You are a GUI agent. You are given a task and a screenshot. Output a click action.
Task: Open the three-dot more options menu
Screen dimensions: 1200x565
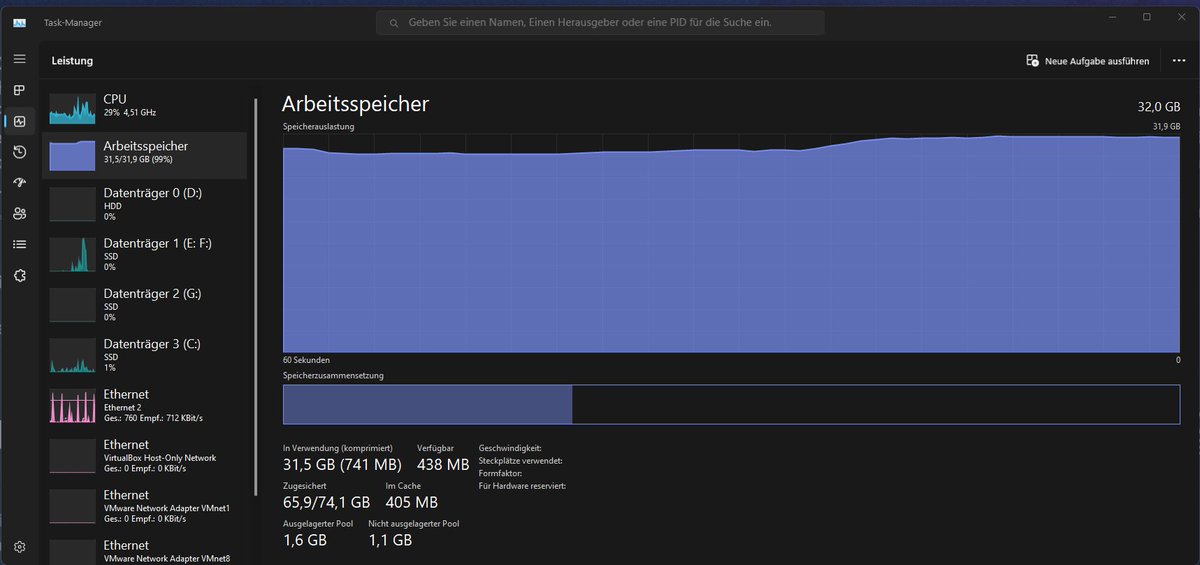click(x=1178, y=61)
